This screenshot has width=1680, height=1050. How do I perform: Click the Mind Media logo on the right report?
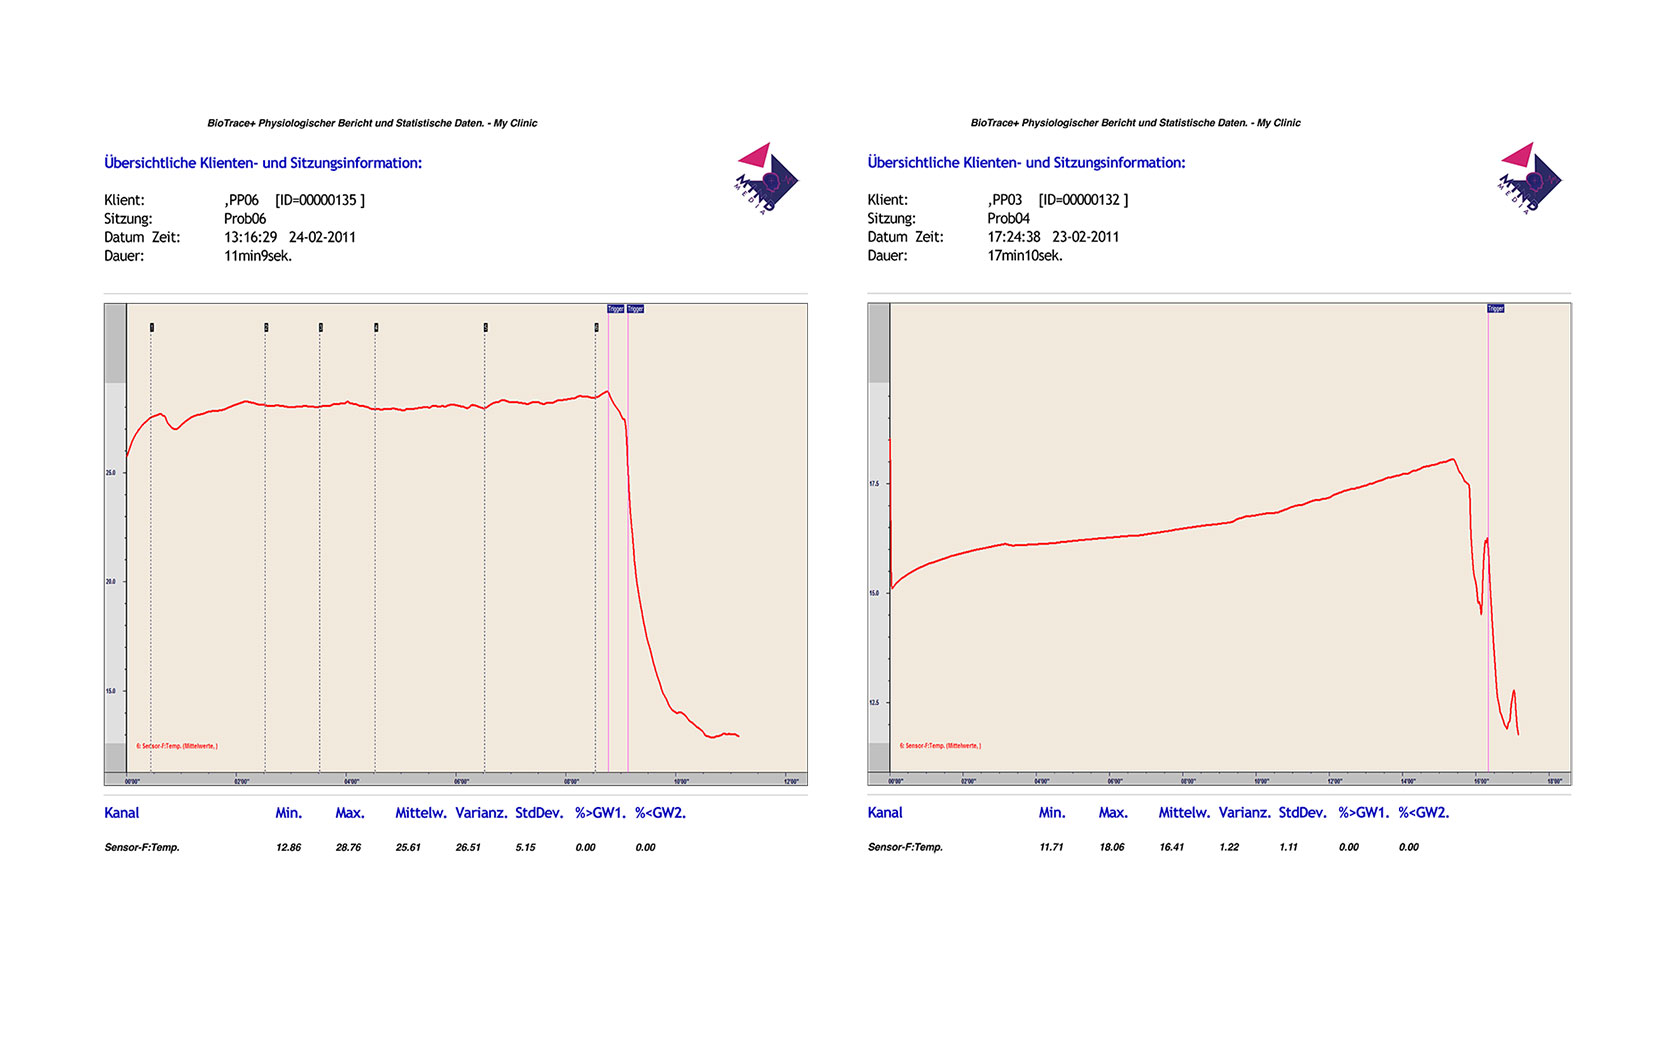click(1530, 178)
